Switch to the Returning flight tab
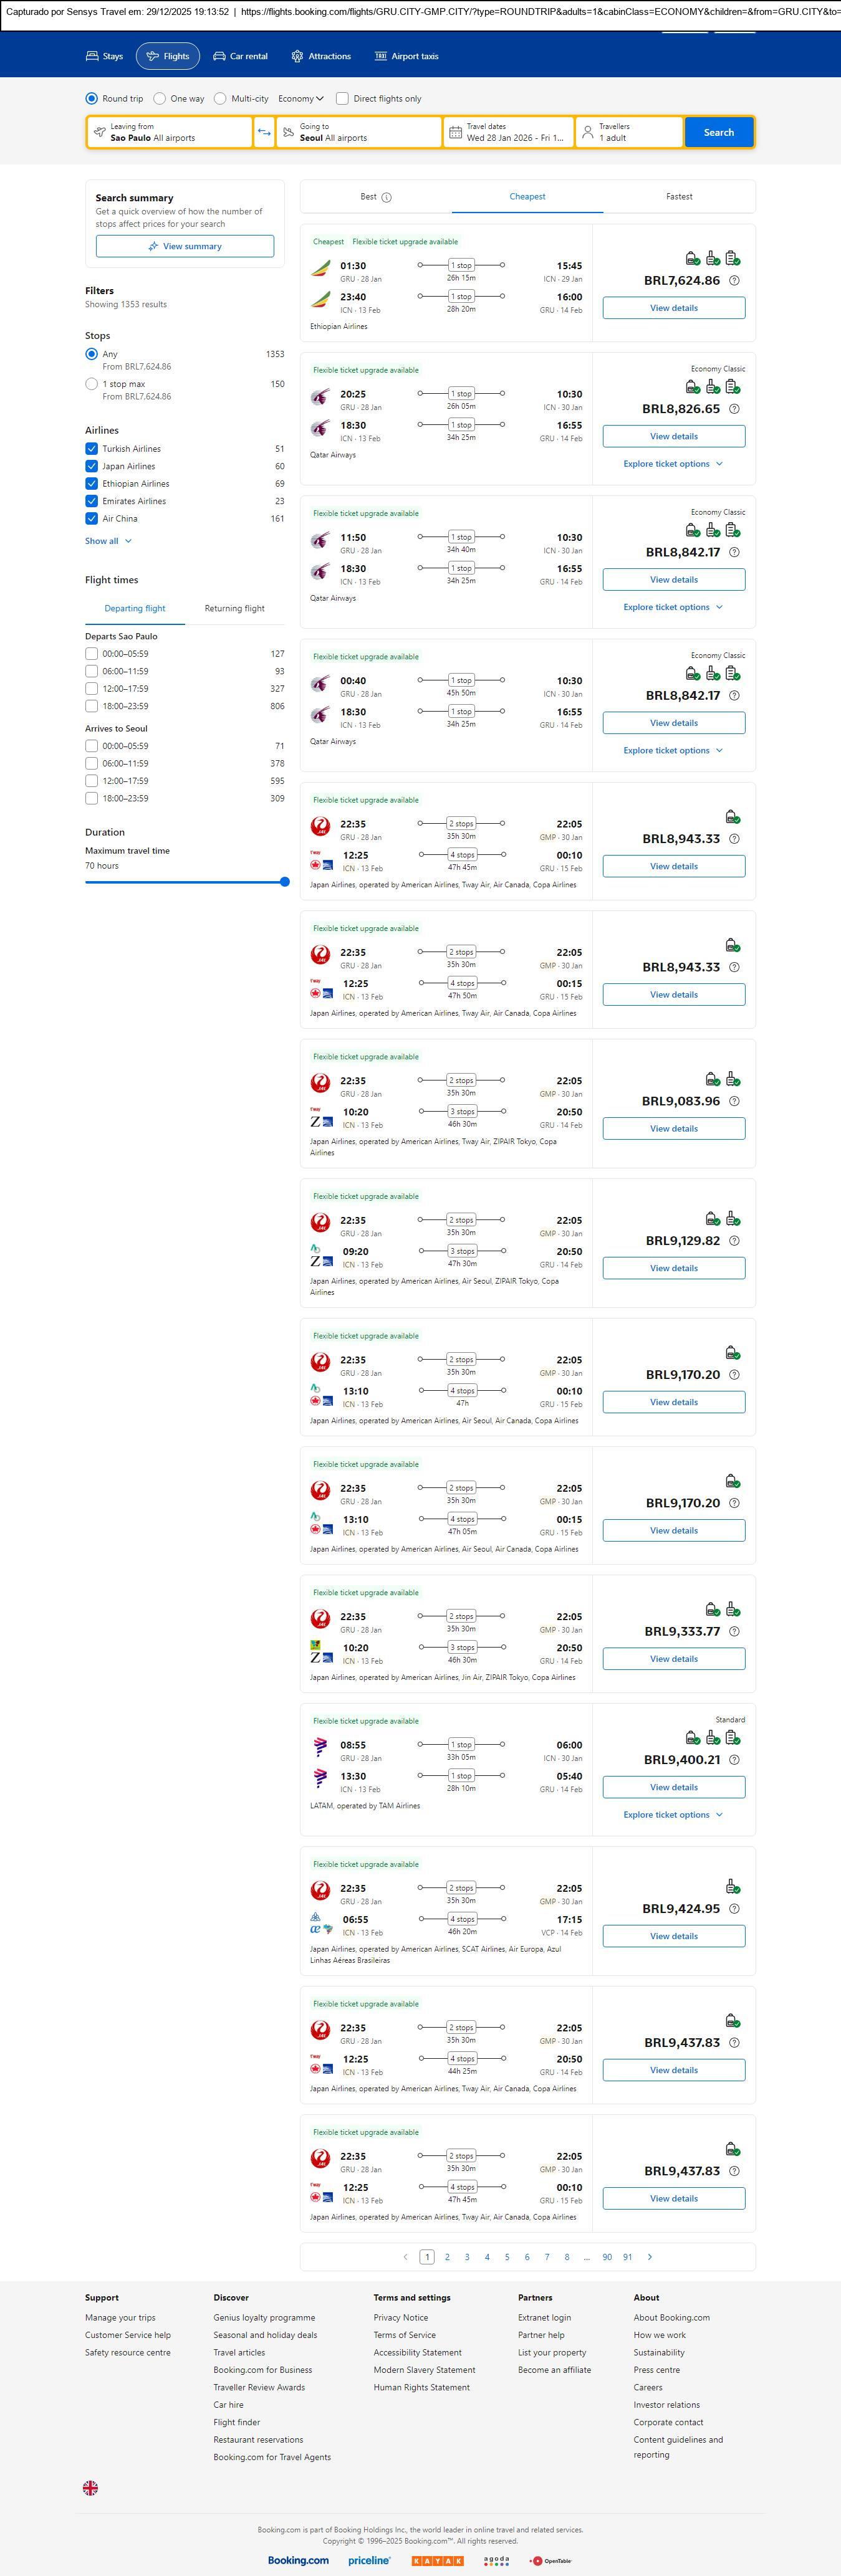 tap(235, 608)
